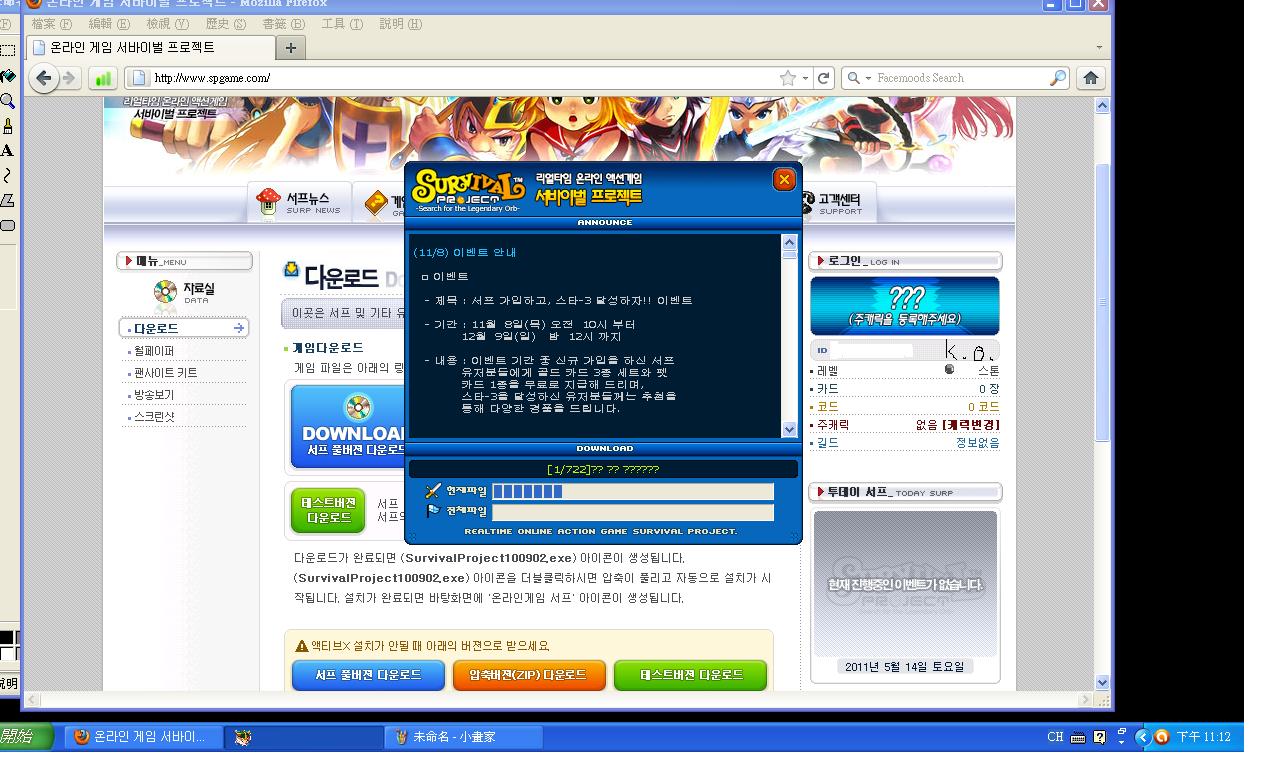The height and width of the screenshot is (768, 1280).
Task: Open the 書籤 menu
Action: tap(283, 24)
